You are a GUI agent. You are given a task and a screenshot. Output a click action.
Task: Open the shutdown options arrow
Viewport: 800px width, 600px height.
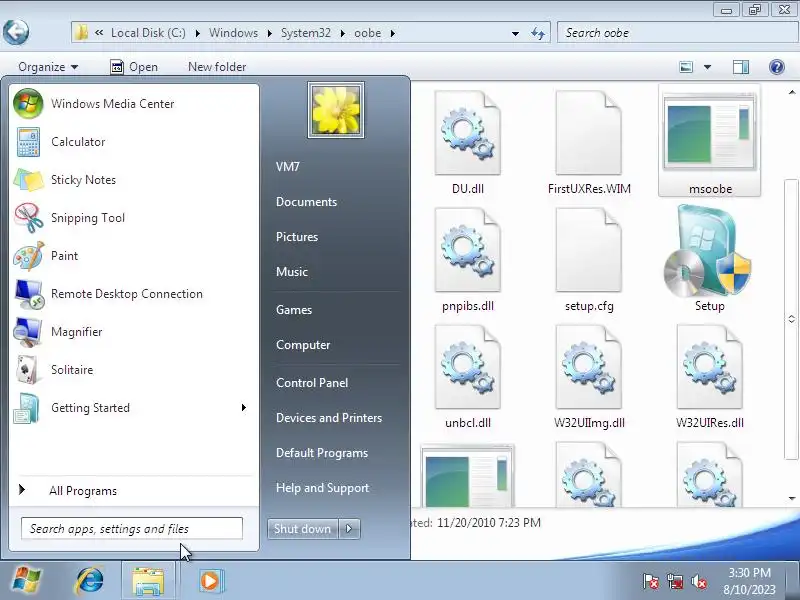pyautogui.click(x=349, y=529)
